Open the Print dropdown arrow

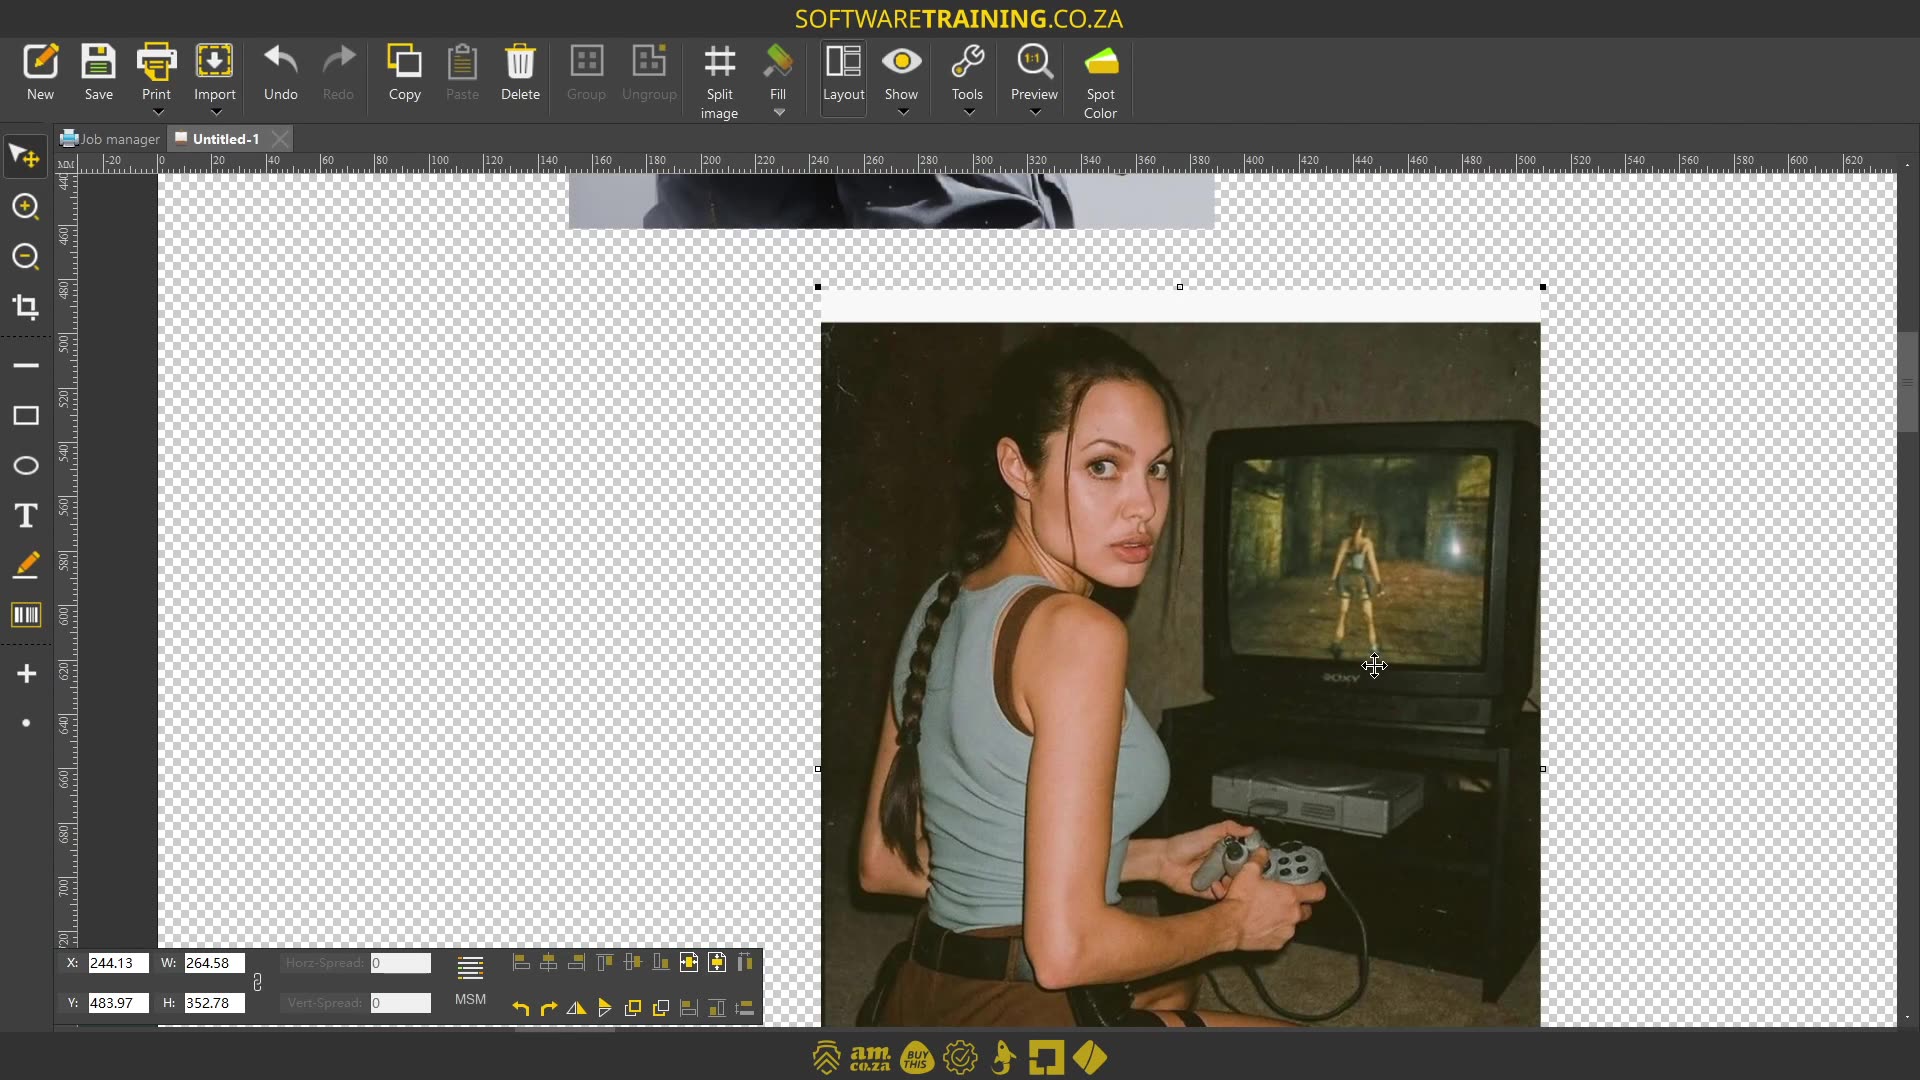pos(157,113)
